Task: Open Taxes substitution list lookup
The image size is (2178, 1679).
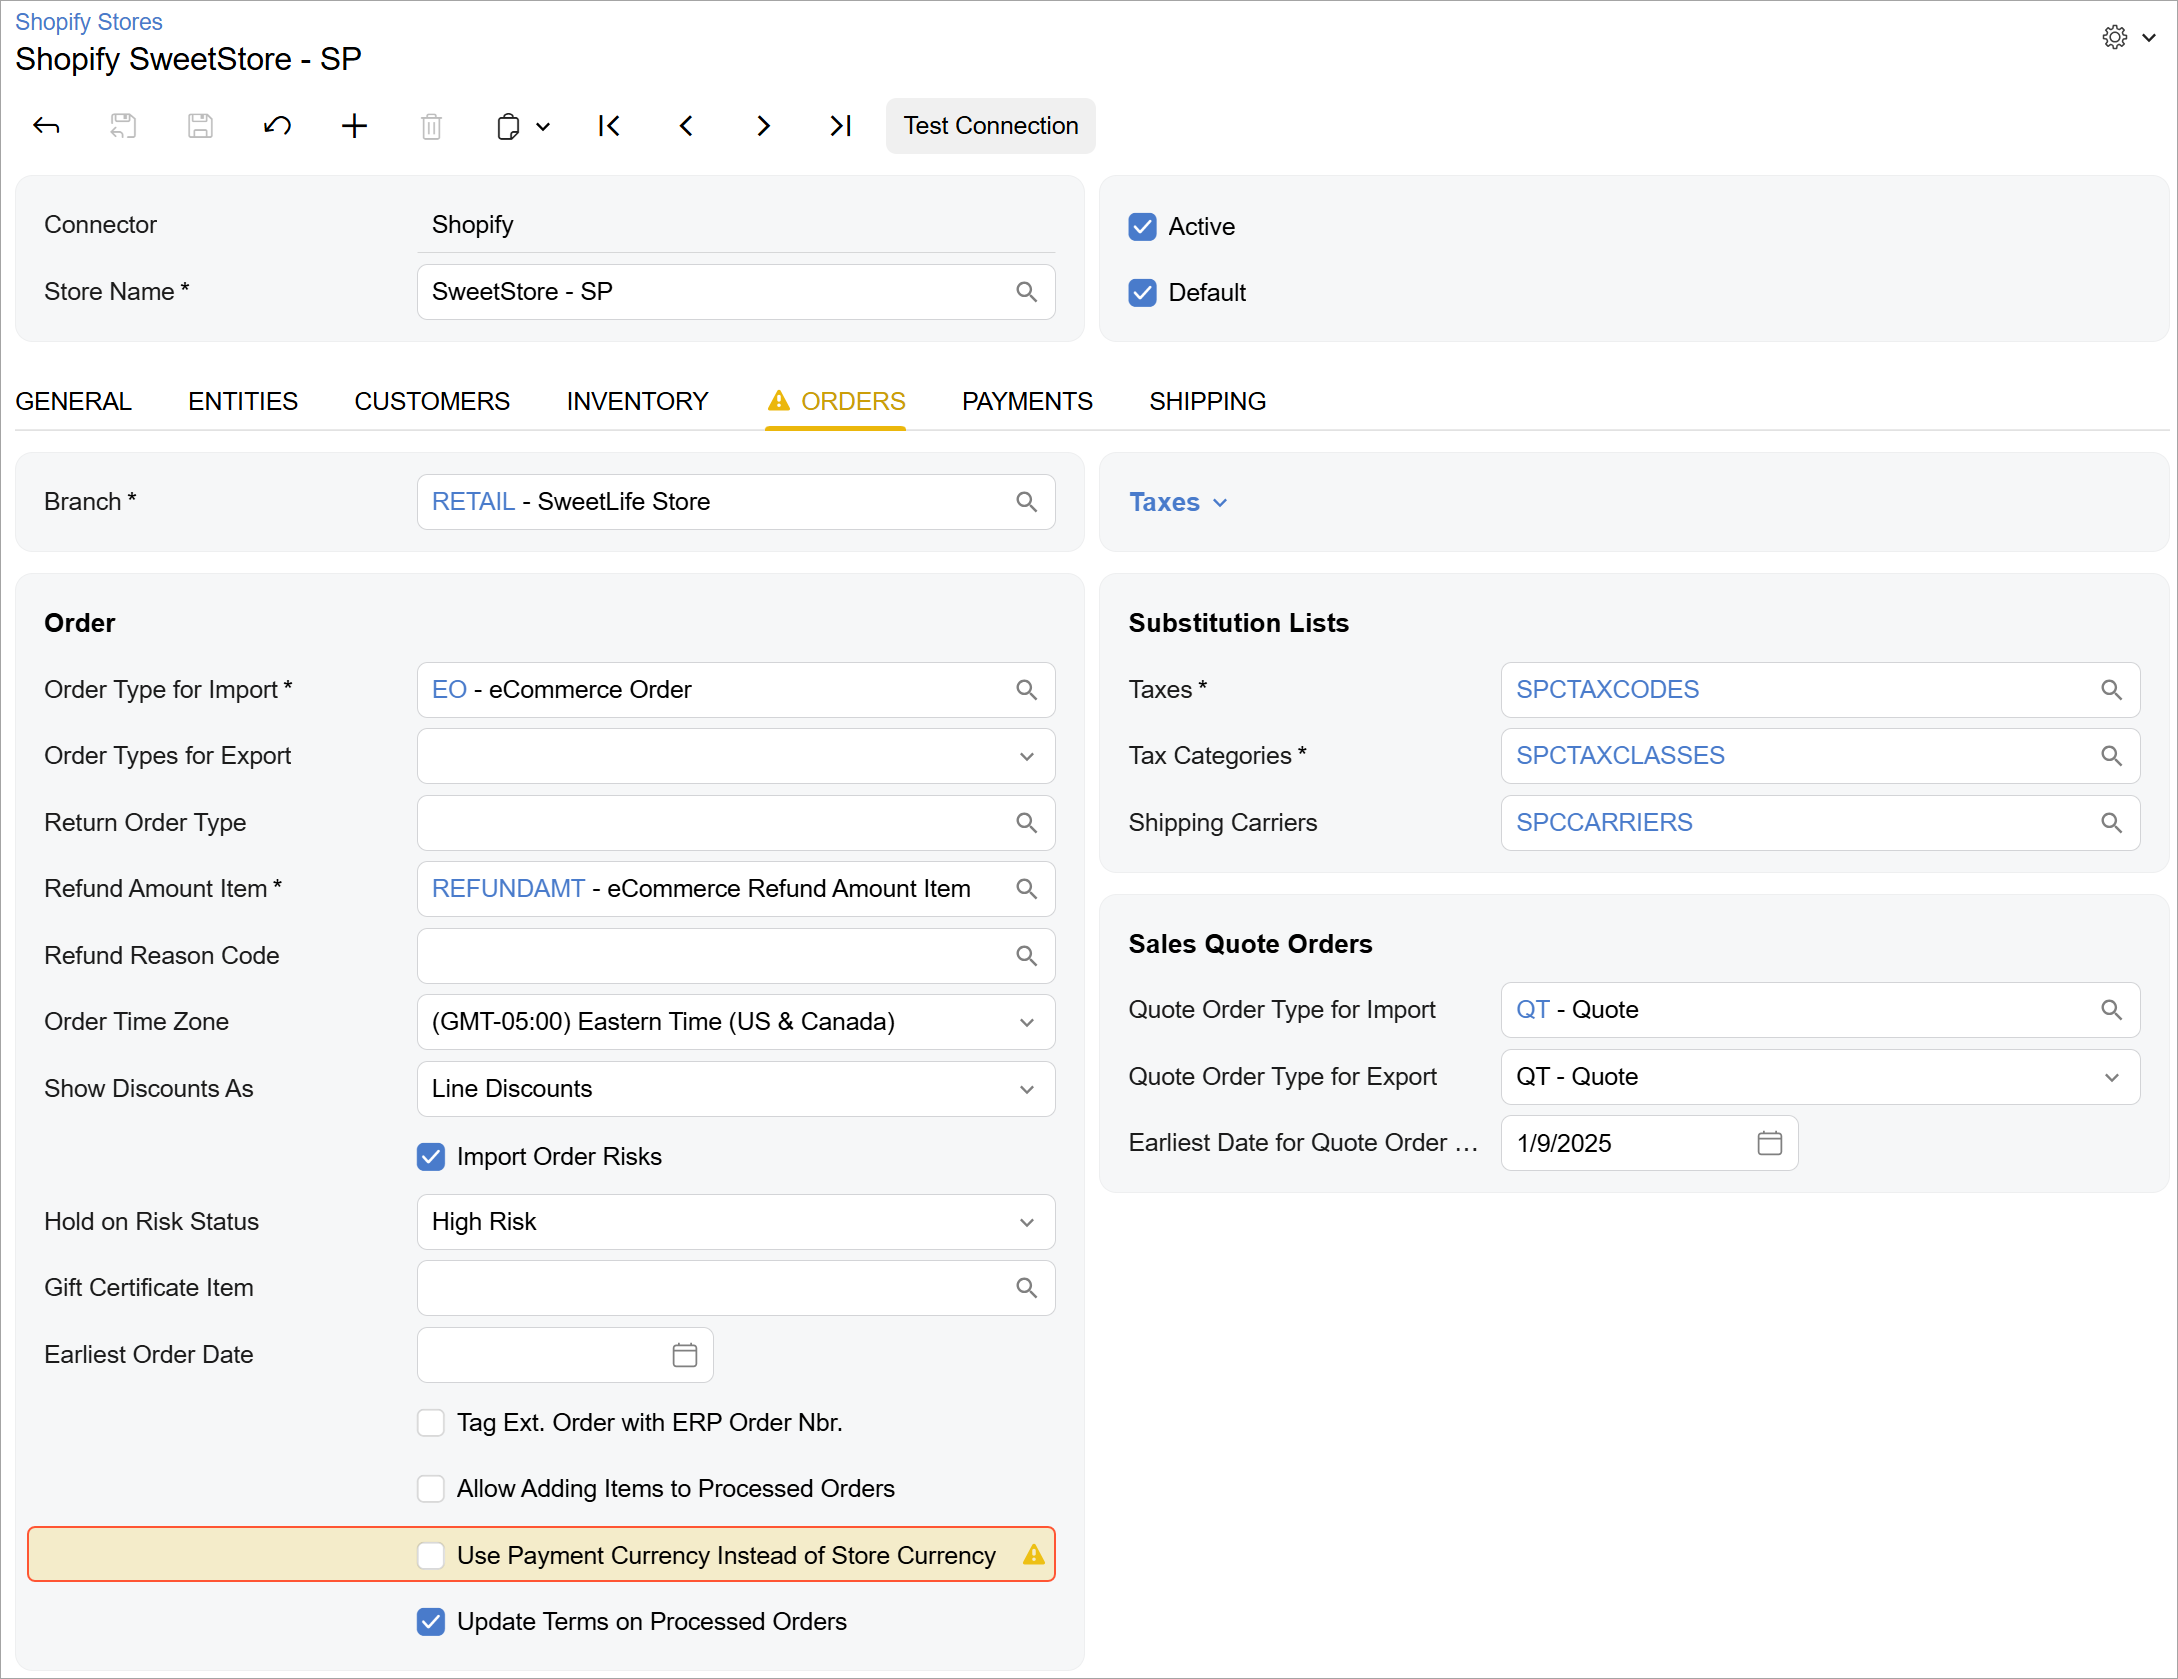Action: (2111, 690)
